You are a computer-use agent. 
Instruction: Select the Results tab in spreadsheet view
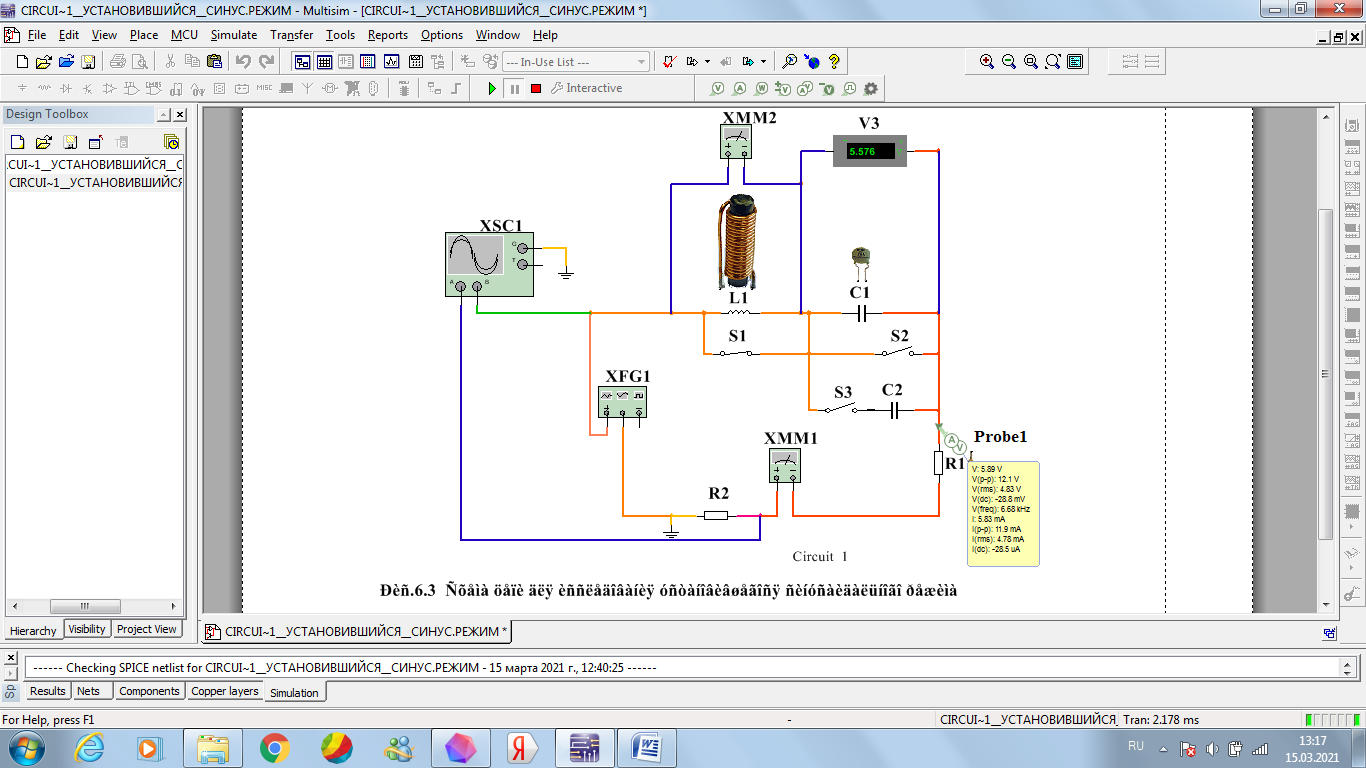click(x=47, y=691)
